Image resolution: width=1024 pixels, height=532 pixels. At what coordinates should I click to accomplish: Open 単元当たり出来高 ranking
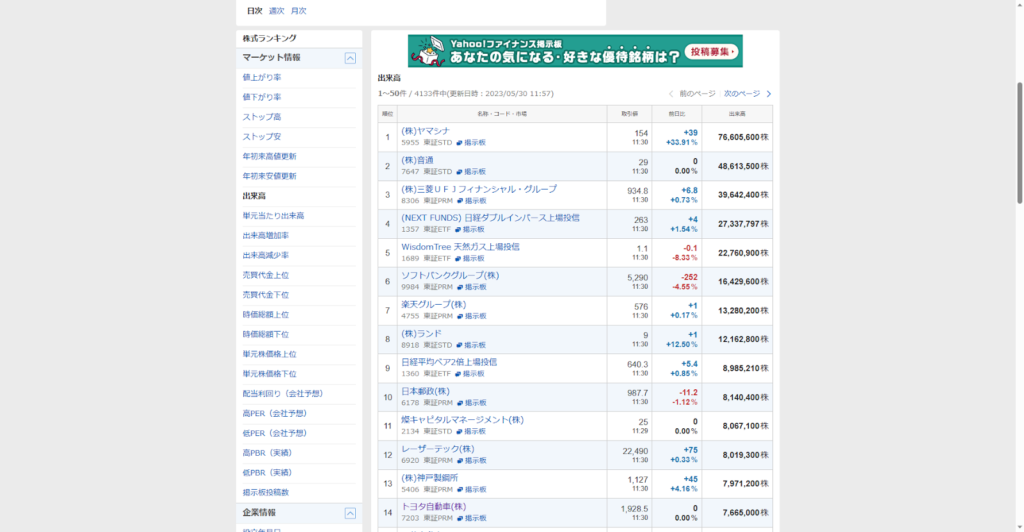274,216
